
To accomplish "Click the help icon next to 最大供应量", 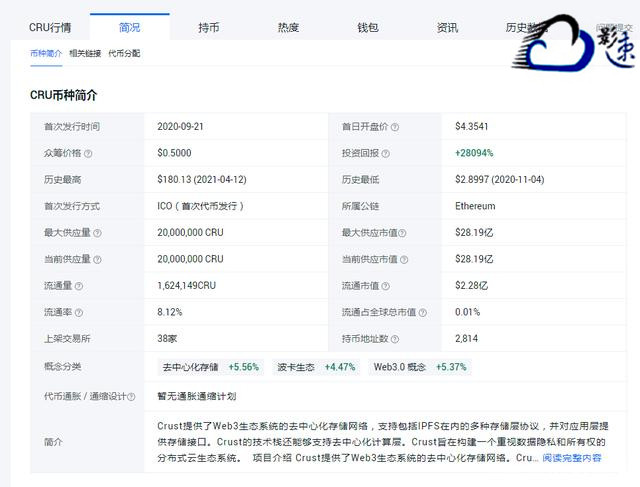I will point(98,233).
